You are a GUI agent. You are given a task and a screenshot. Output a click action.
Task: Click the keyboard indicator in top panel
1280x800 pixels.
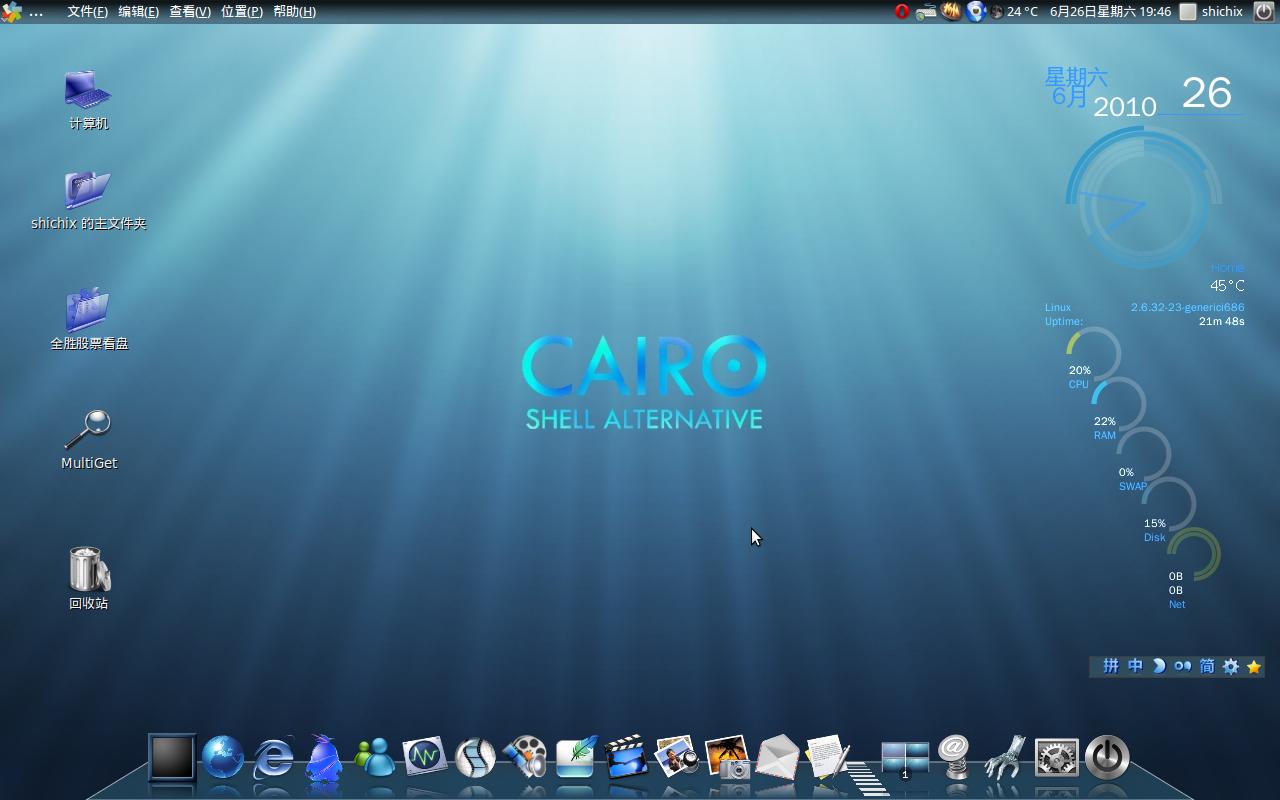point(926,12)
